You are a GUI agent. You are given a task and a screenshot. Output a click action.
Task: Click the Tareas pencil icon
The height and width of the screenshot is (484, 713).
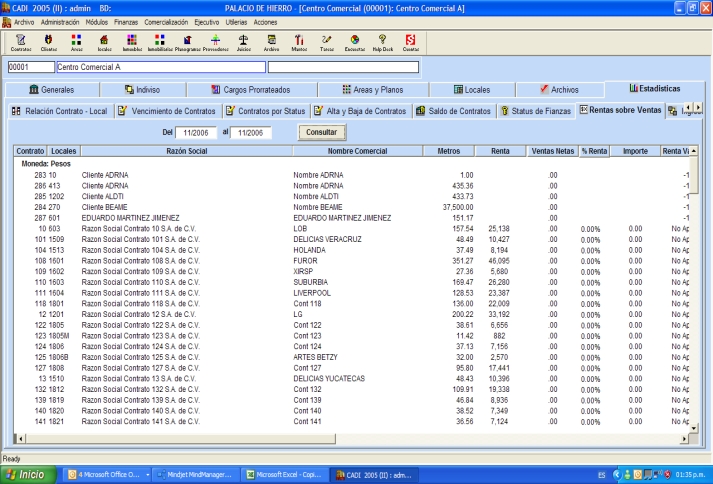(x=326, y=42)
